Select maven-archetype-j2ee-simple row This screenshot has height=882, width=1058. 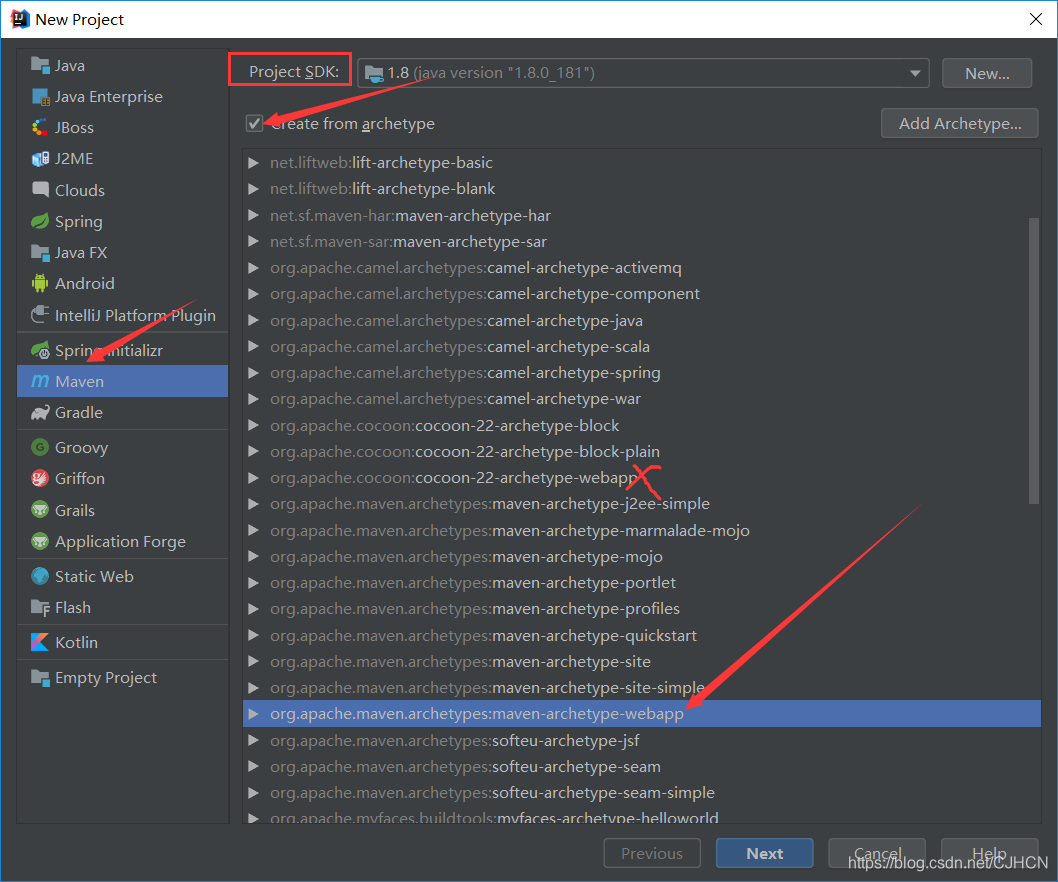pos(642,504)
